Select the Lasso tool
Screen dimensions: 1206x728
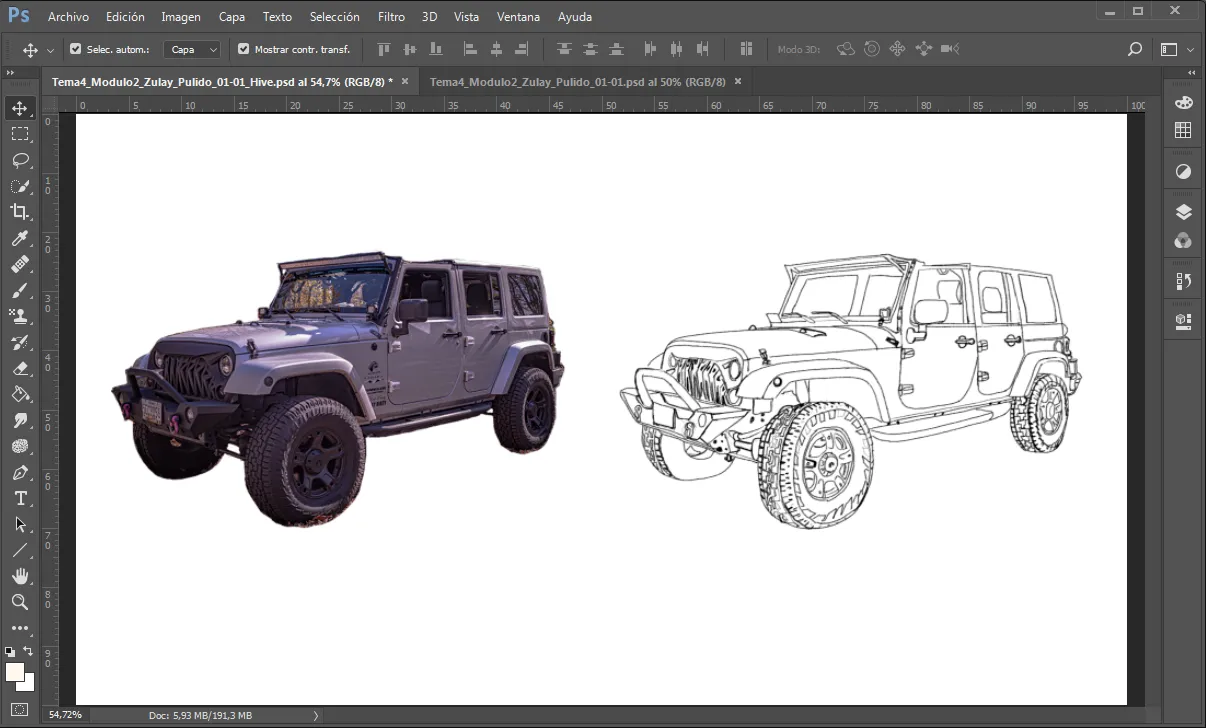point(20,160)
